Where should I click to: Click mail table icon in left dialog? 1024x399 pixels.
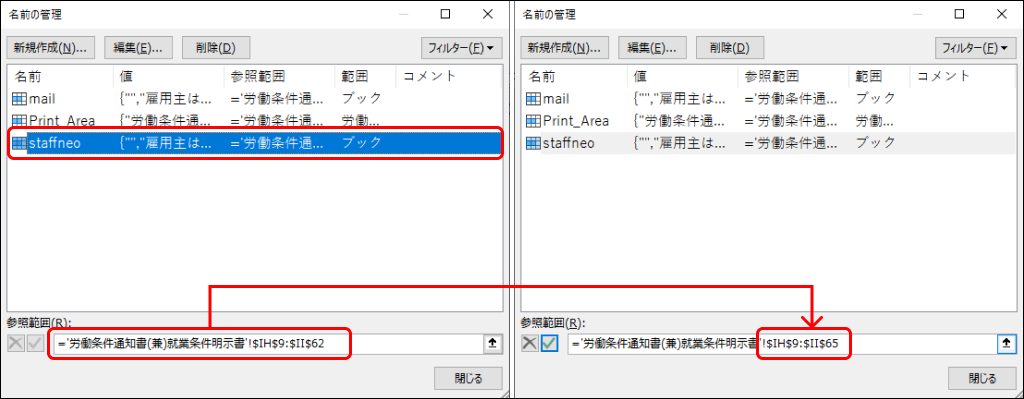[20, 99]
